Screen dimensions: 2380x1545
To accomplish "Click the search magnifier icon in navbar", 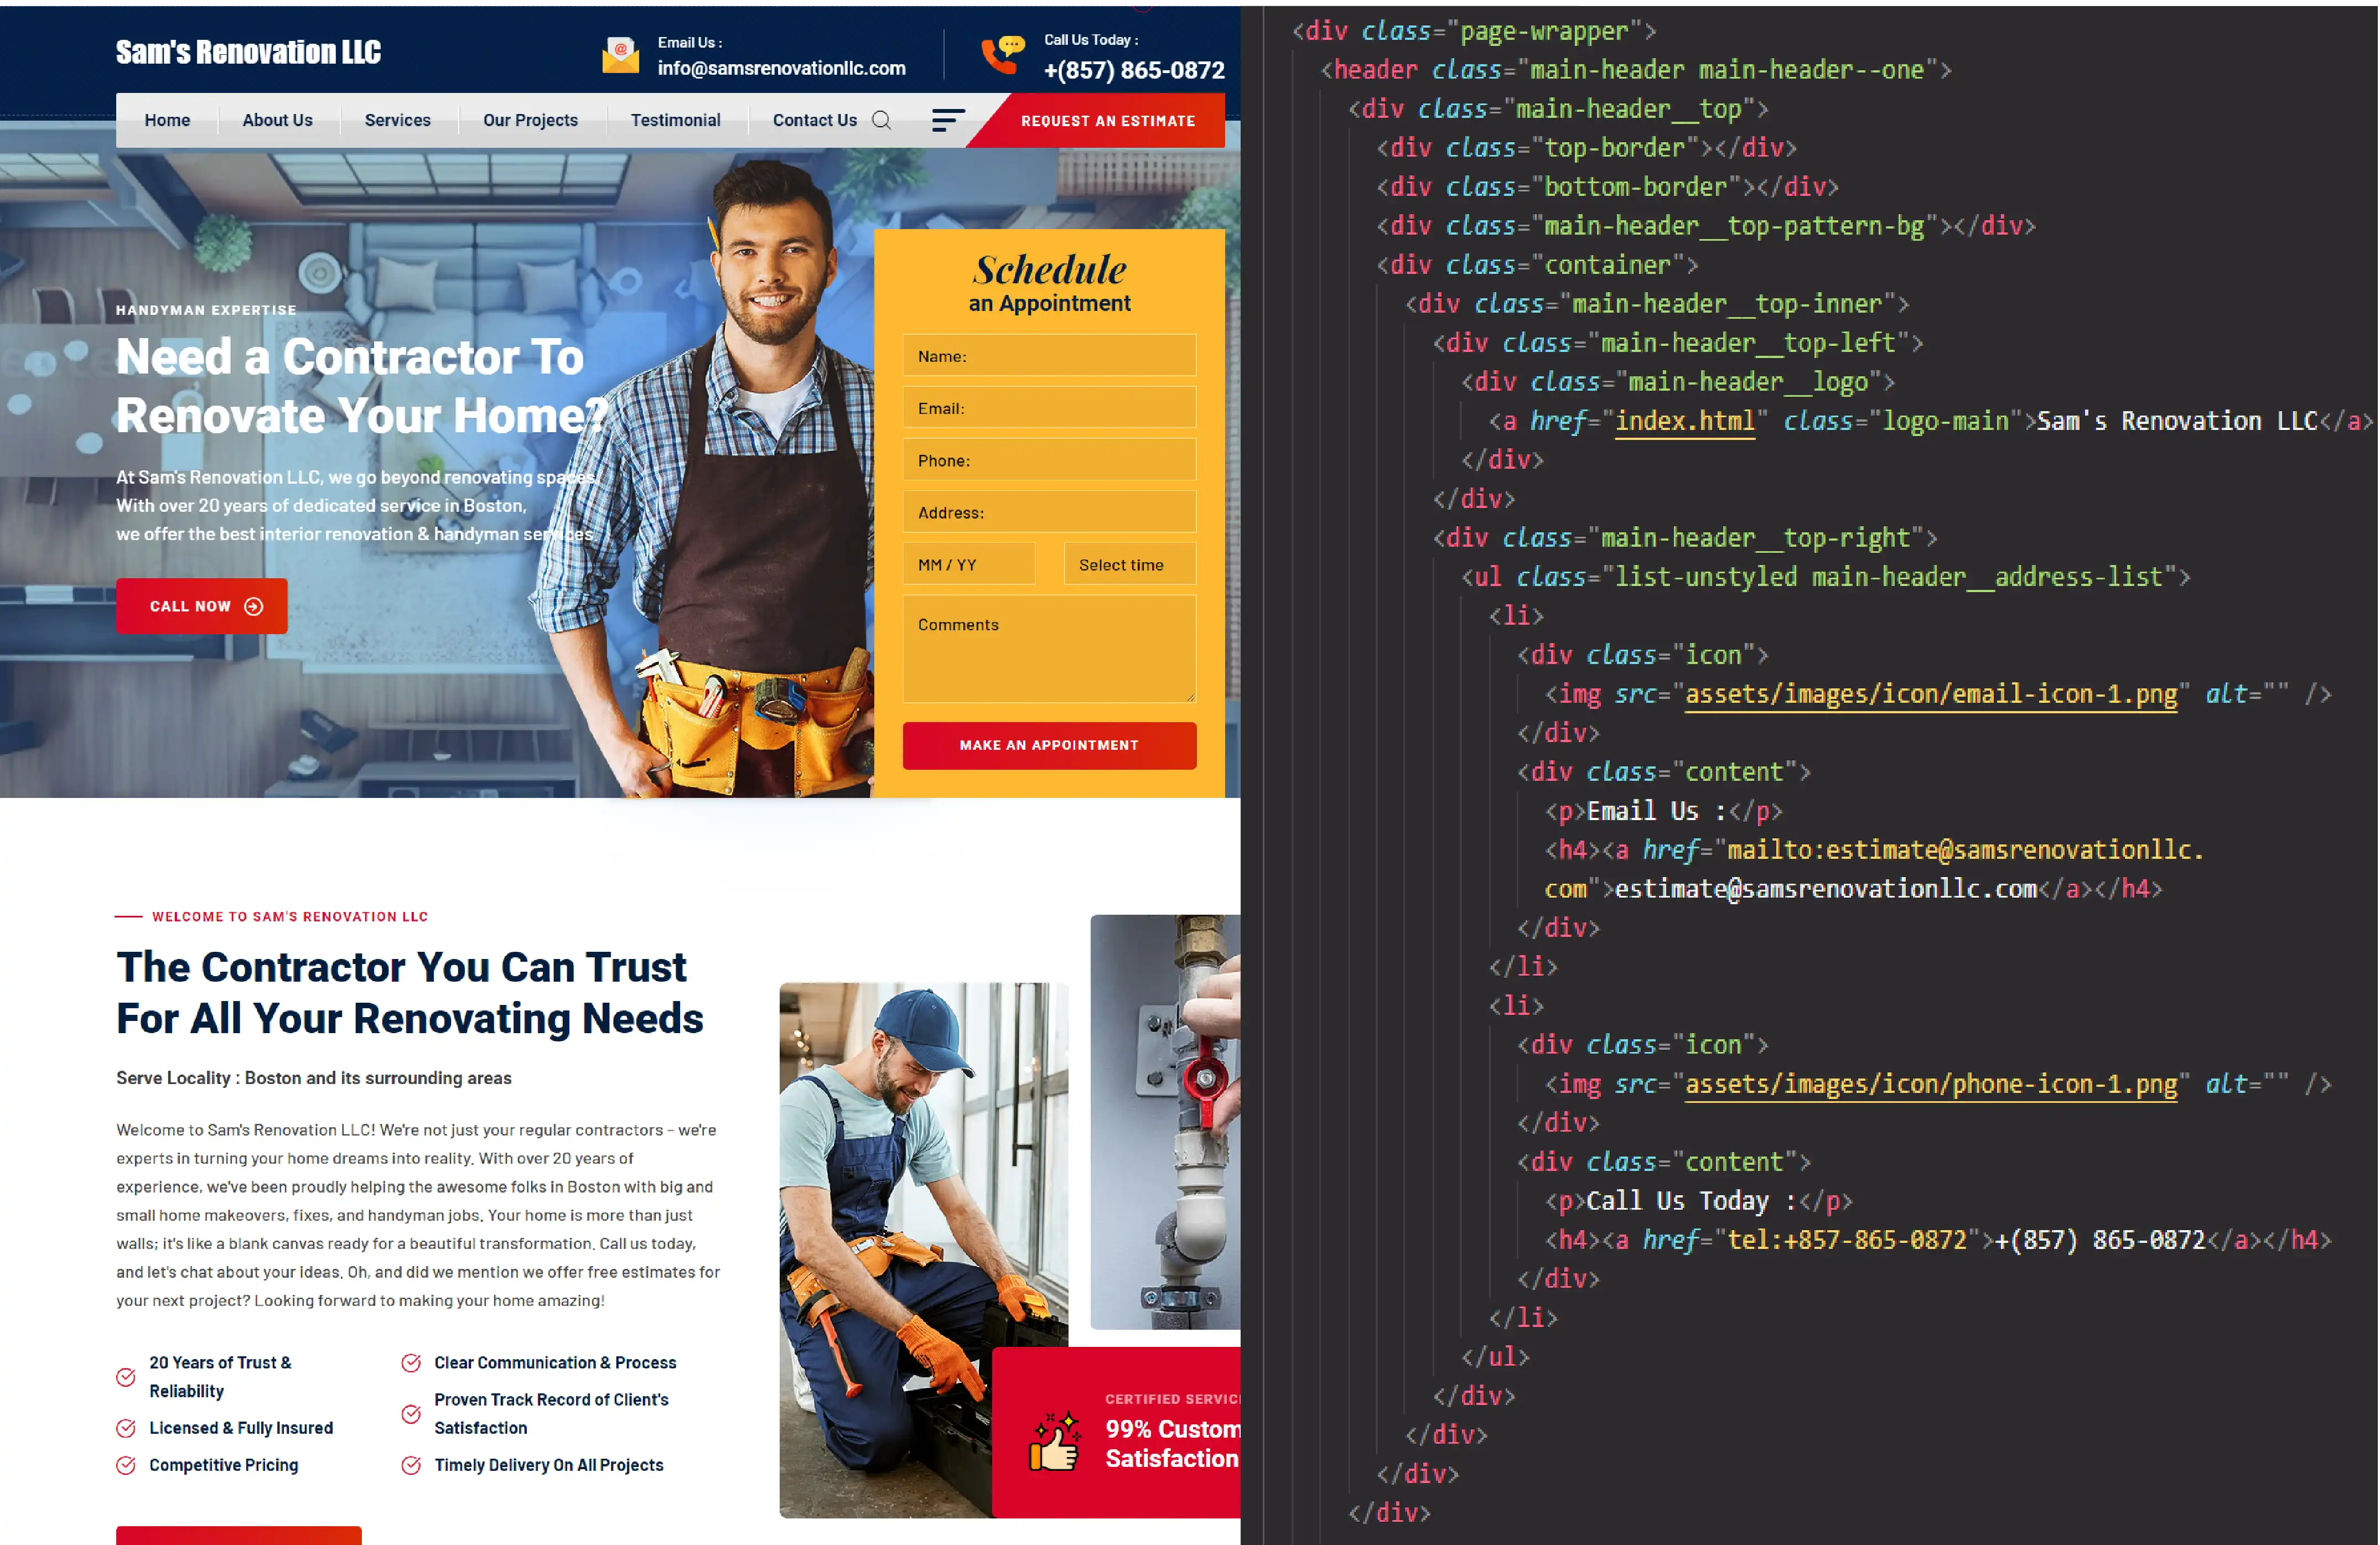I will point(881,120).
